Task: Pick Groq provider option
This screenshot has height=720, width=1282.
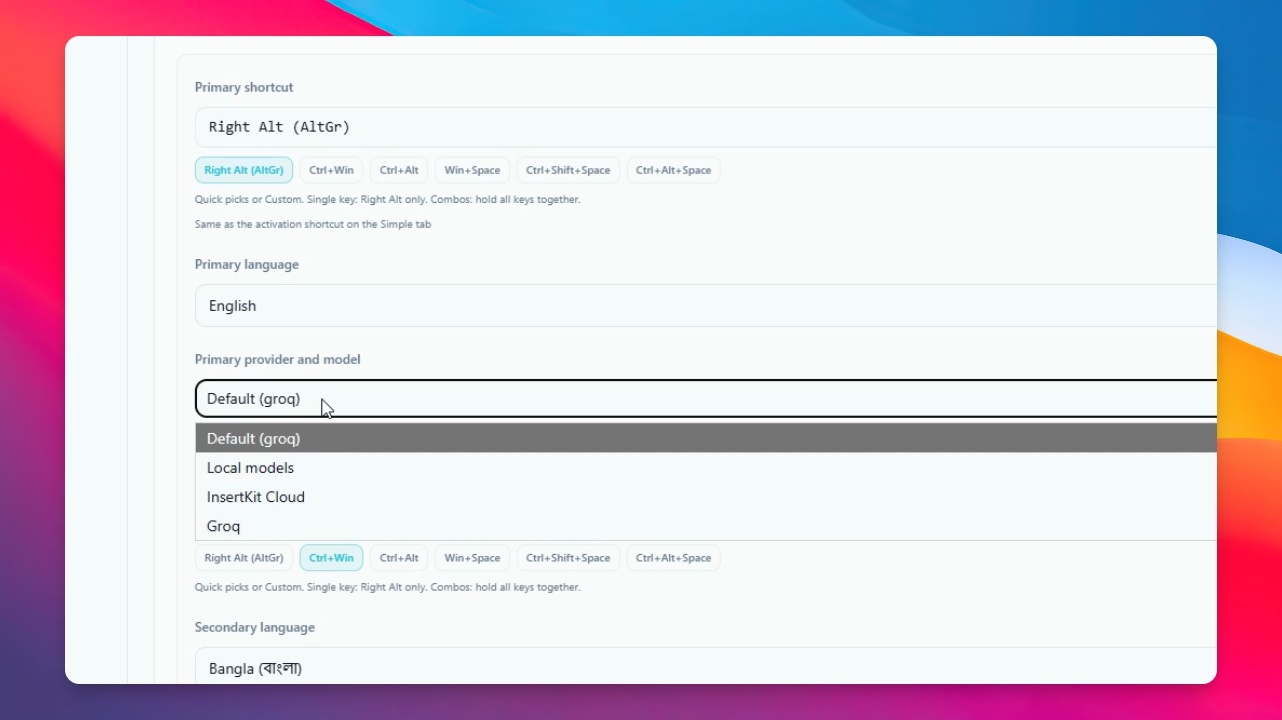Action: coord(706,525)
